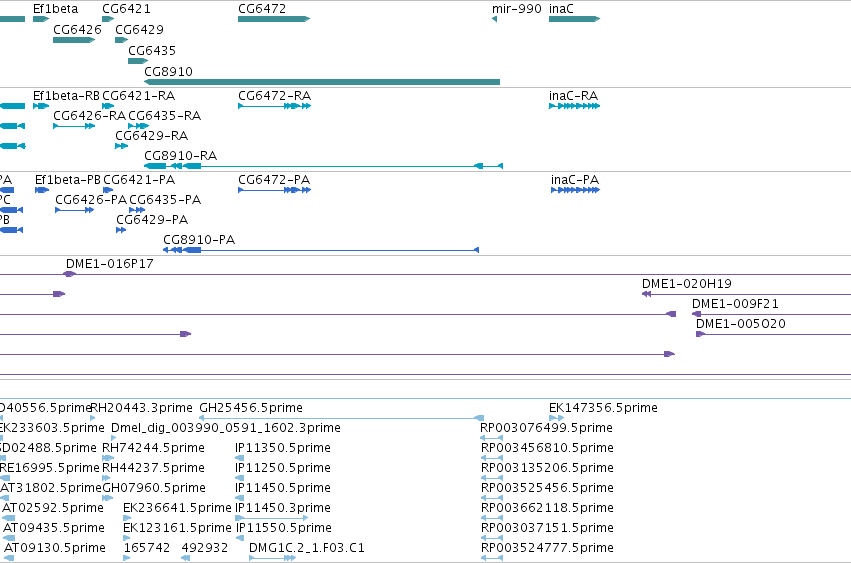Click the CG6472-PA coding sequence glyph
This screenshot has width=851, height=563.
tap(275, 190)
